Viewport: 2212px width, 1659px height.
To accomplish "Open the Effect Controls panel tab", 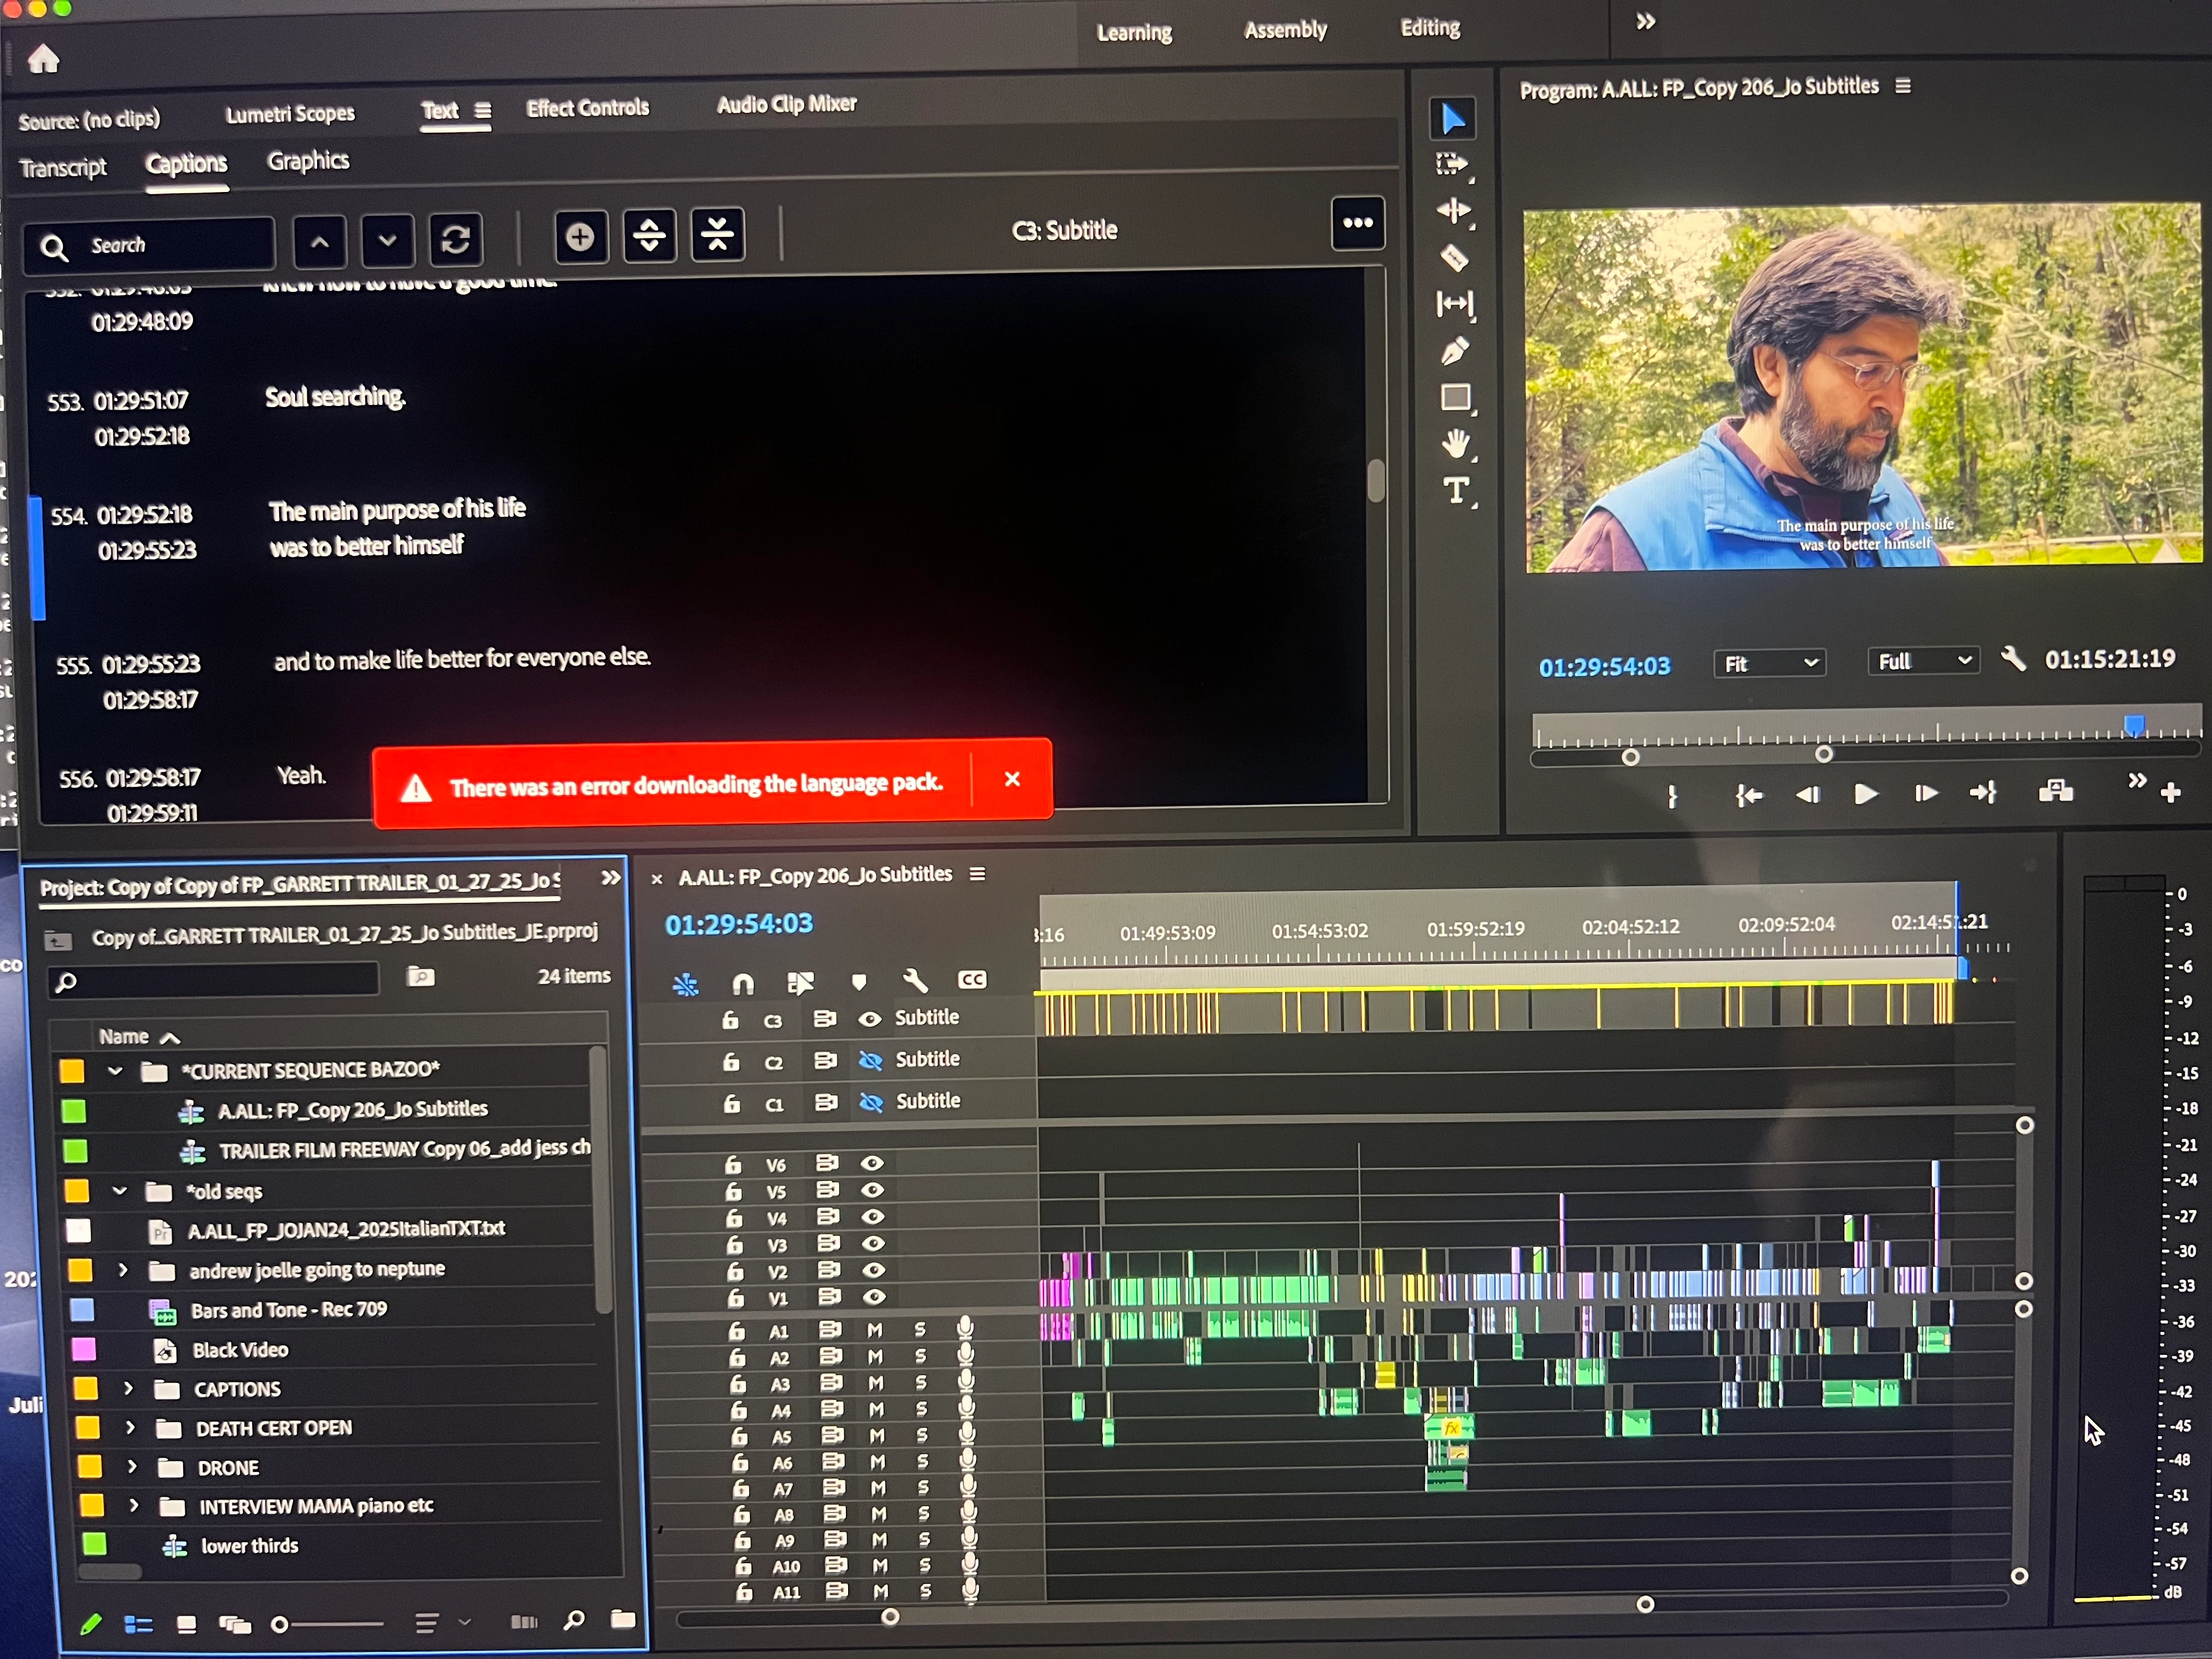I will coord(587,108).
